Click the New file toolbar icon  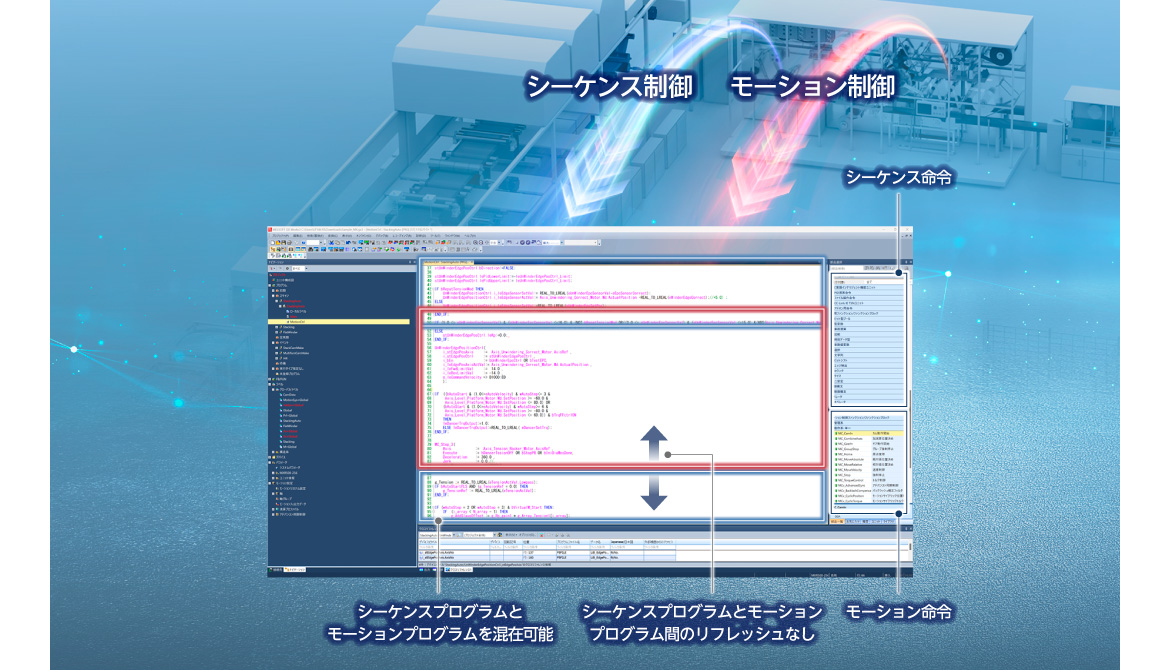click(272, 242)
